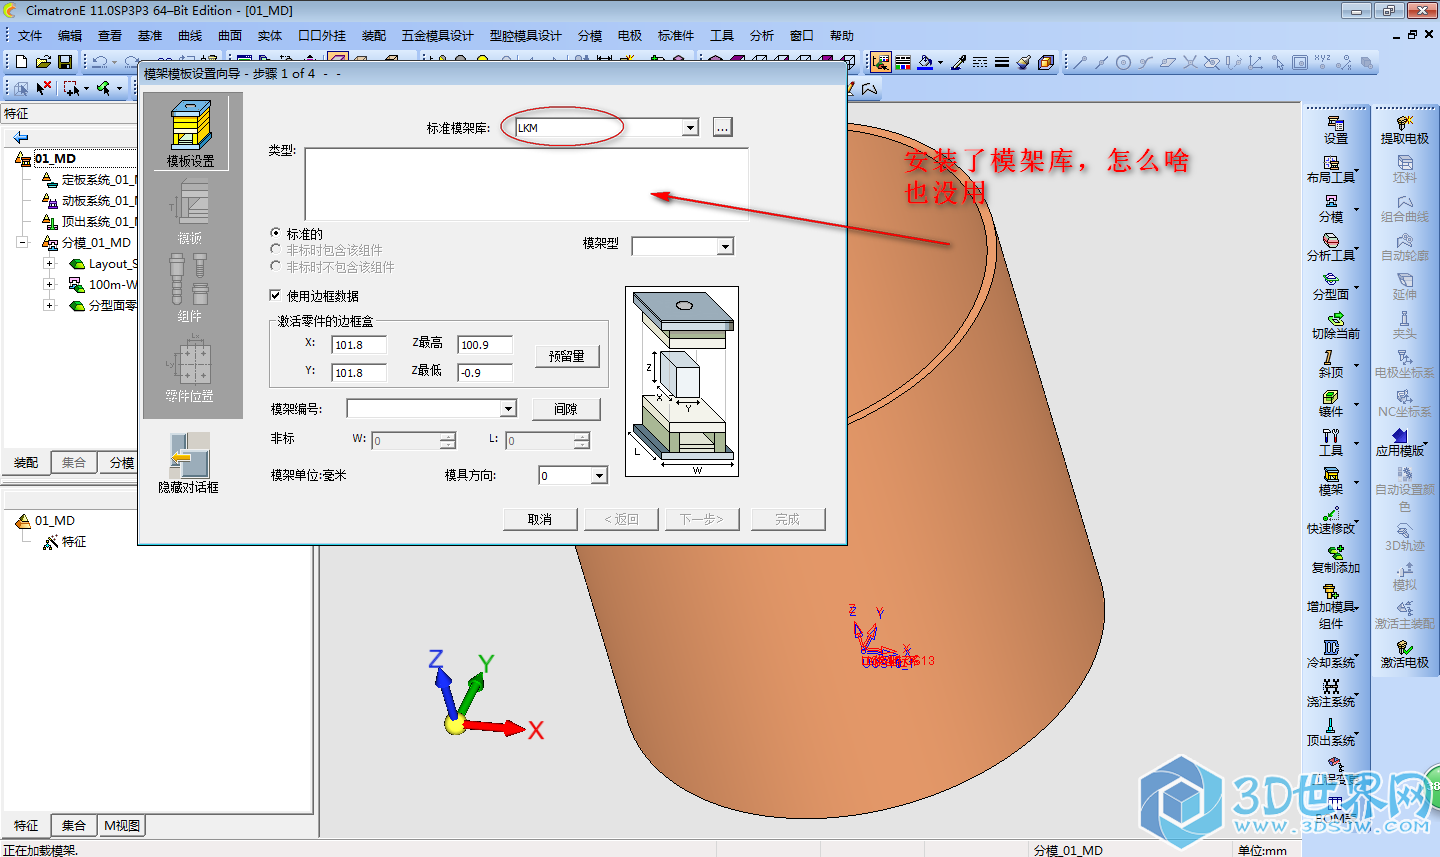Viewport: 1440px width, 857px height.
Task: Open the 装配 menu
Action: (374, 36)
